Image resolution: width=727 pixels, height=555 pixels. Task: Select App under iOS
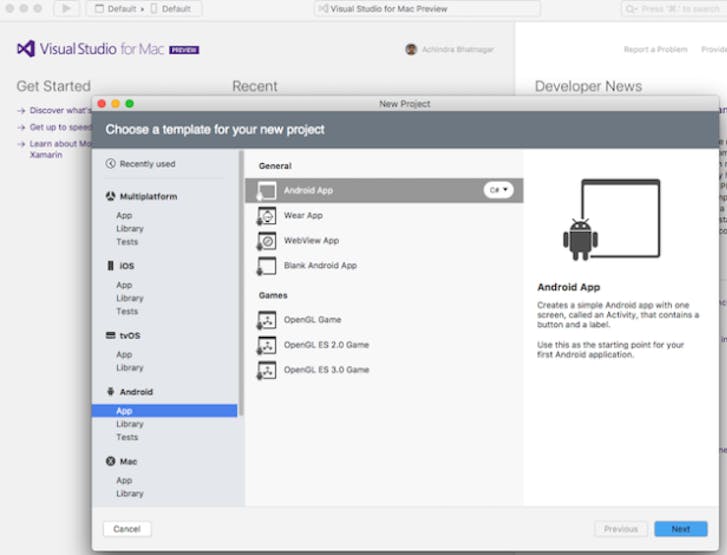(124, 285)
